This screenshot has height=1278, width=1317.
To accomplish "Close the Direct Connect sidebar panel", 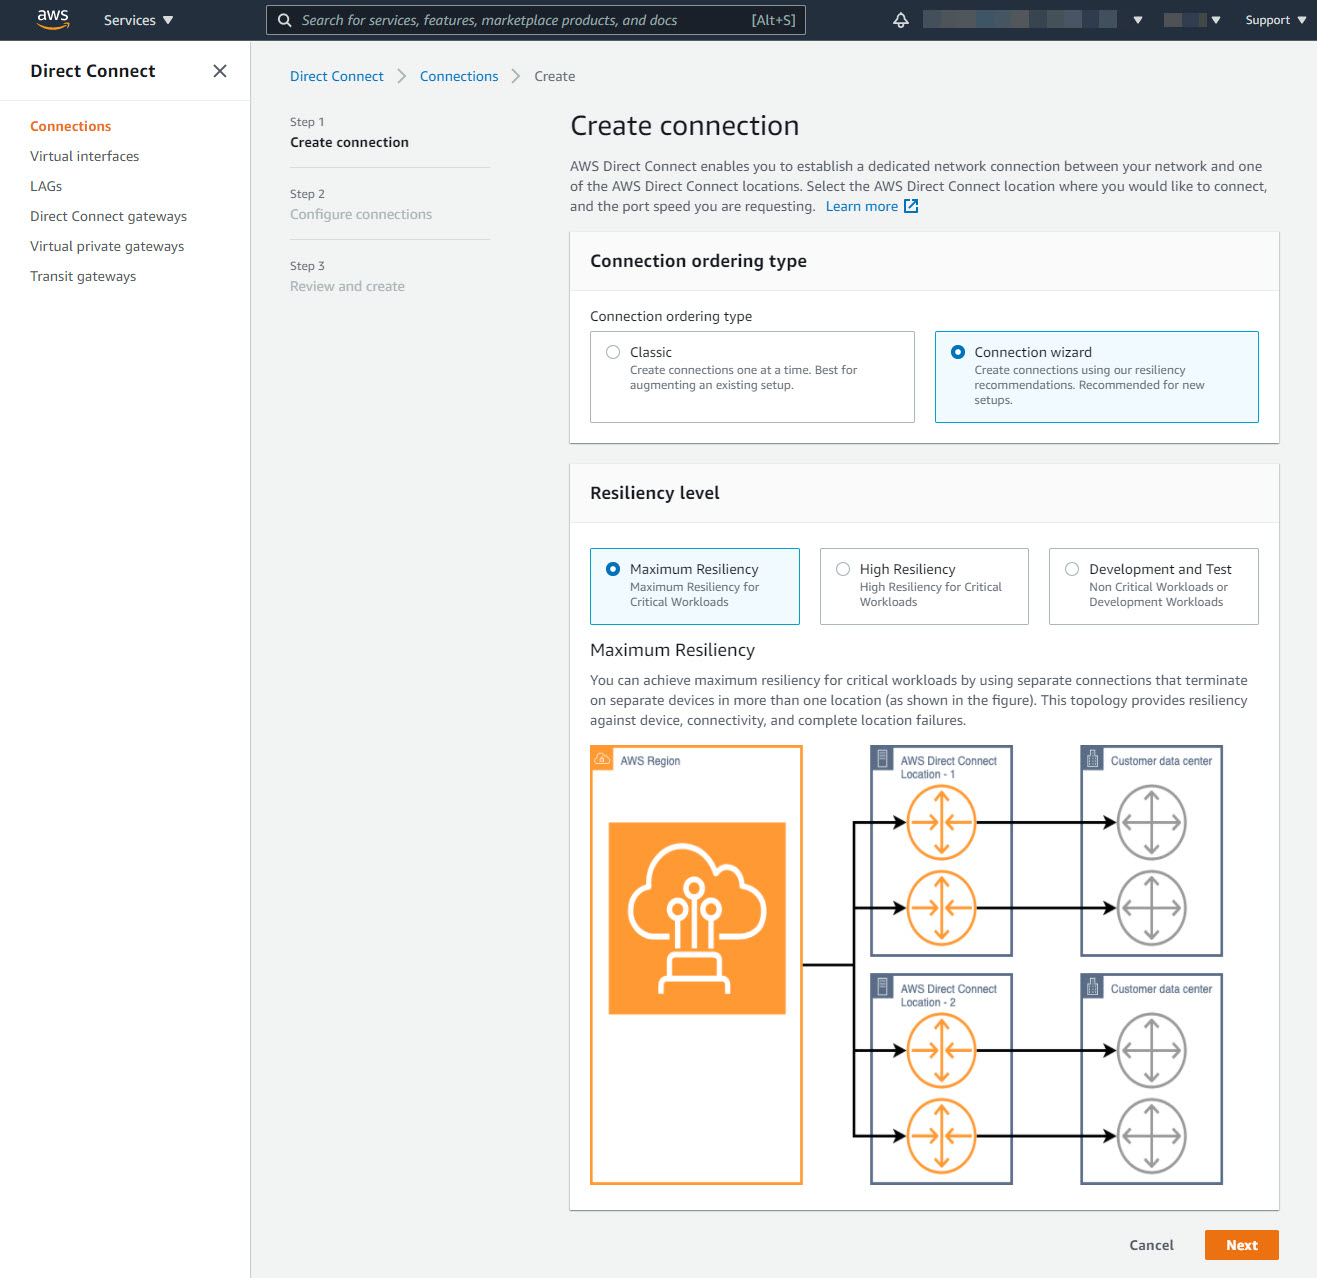I will [x=220, y=71].
